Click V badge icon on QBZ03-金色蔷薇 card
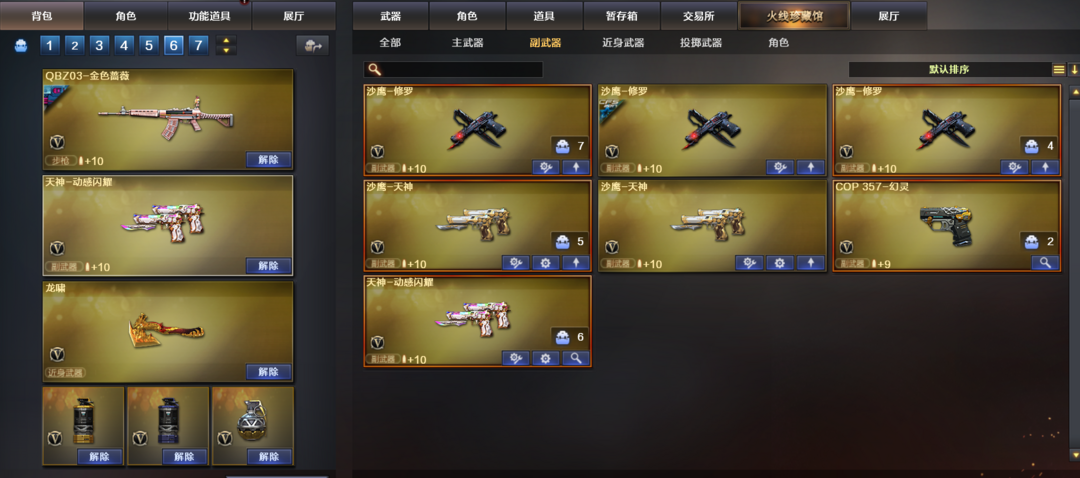1080x478 pixels. pyautogui.click(x=57, y=143)
